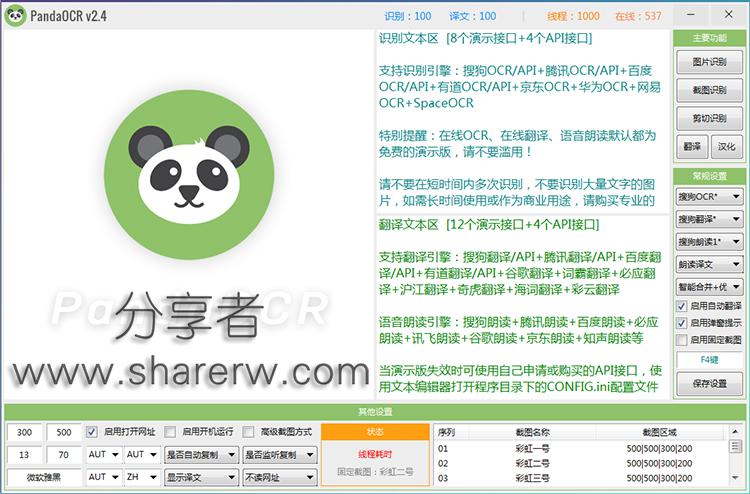Click the F4键 hotkey field

coord(709,360)
